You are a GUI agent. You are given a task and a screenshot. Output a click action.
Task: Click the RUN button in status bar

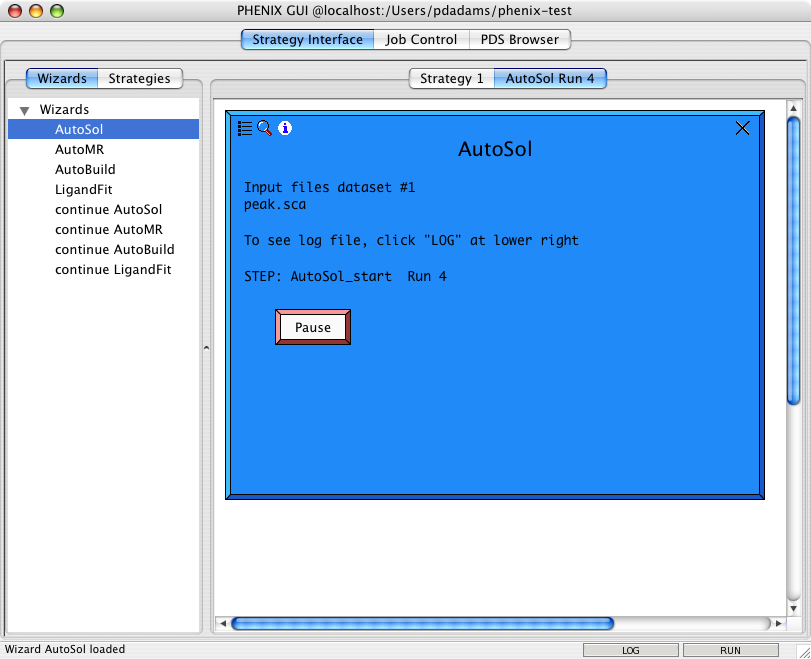(730, 650)
